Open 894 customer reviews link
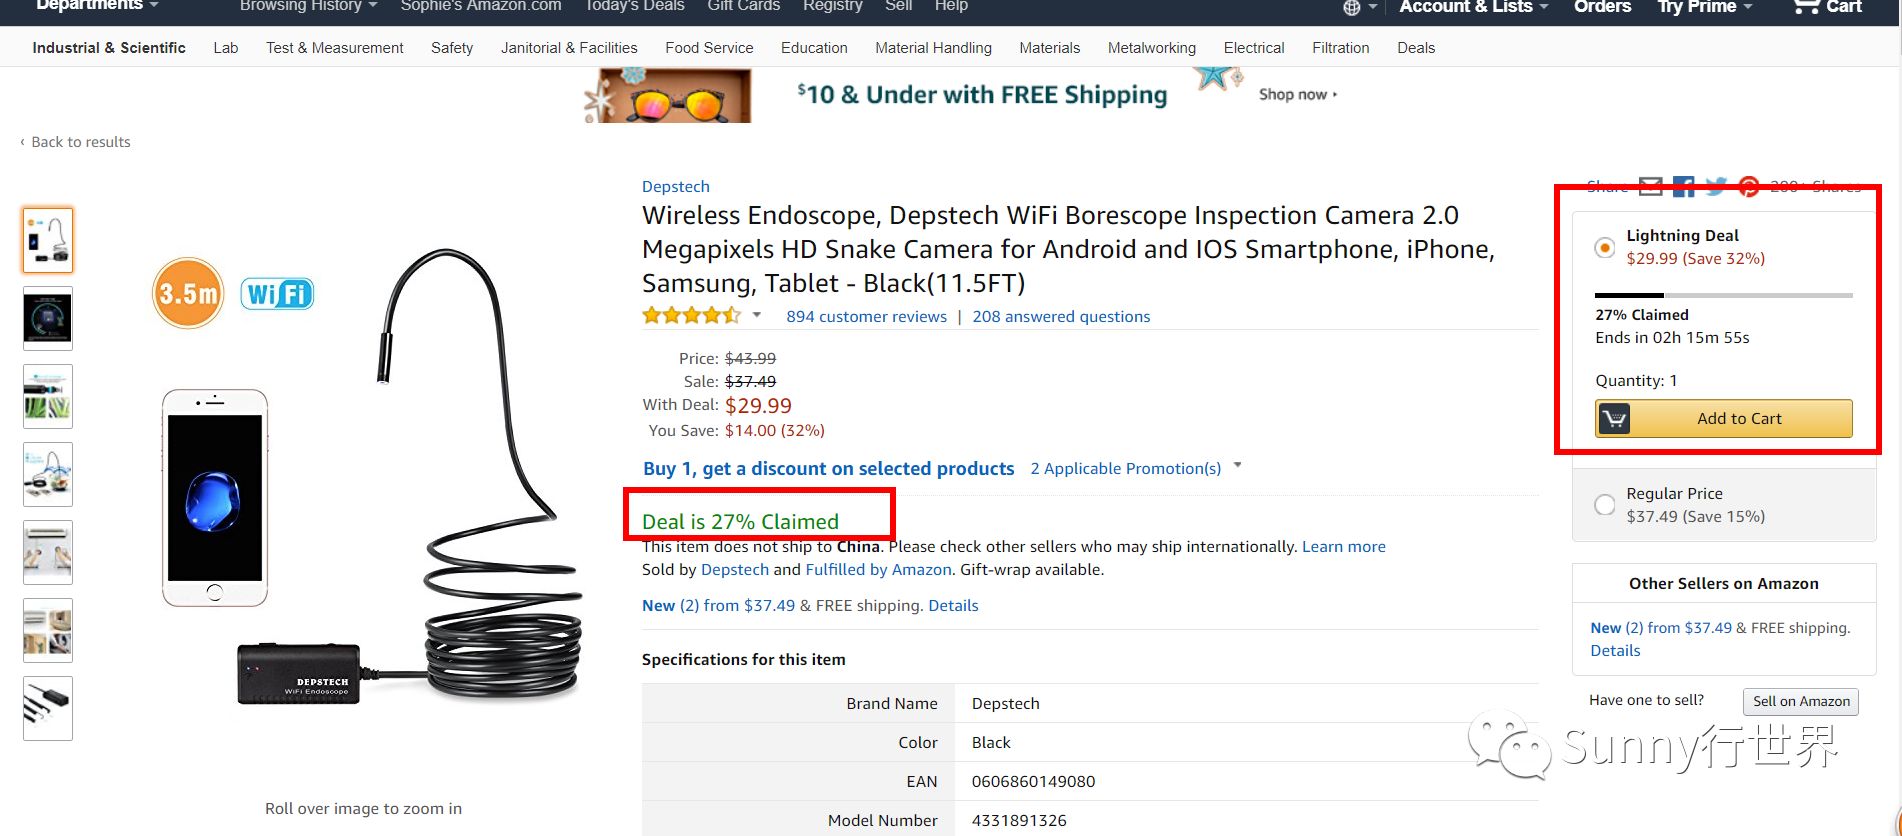 (x=866, y=317)
